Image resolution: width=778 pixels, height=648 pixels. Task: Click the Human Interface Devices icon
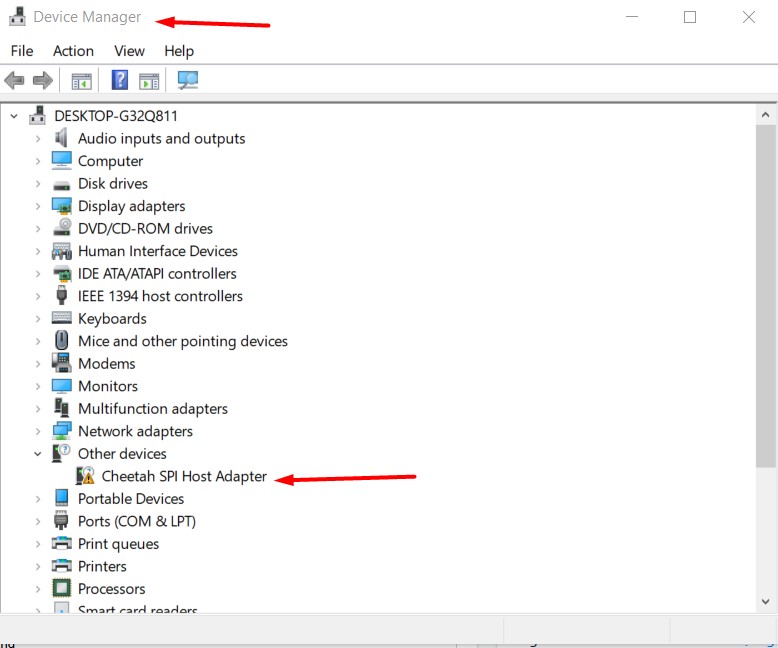click(62, 251)
